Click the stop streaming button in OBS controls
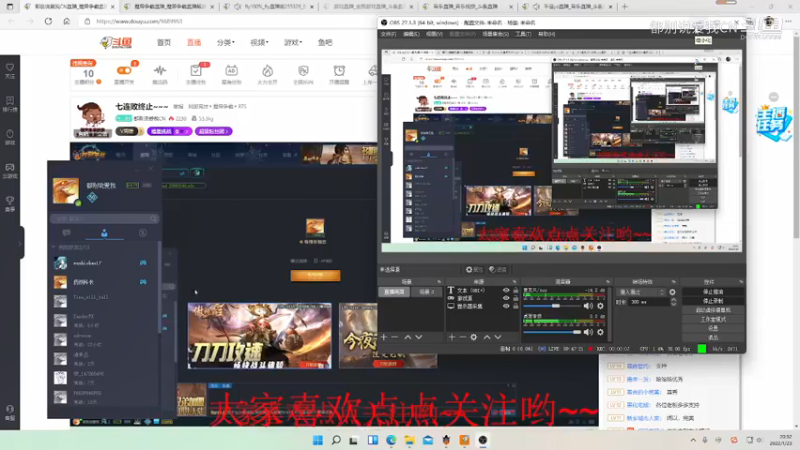 click(x=713, y=292)
